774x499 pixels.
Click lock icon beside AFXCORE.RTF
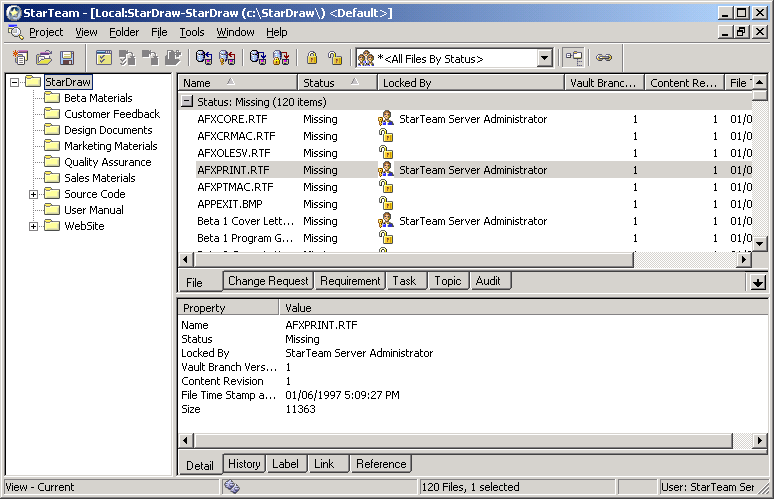(385, 119)
